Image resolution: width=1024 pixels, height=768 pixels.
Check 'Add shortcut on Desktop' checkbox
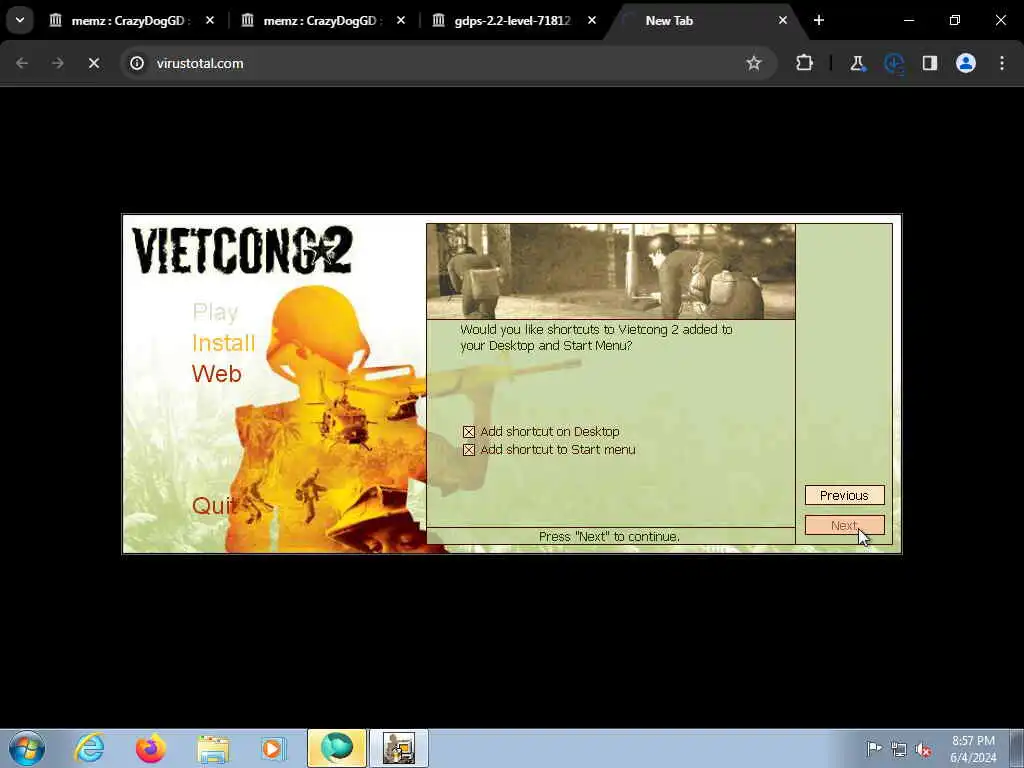click(x=469, y=432)
